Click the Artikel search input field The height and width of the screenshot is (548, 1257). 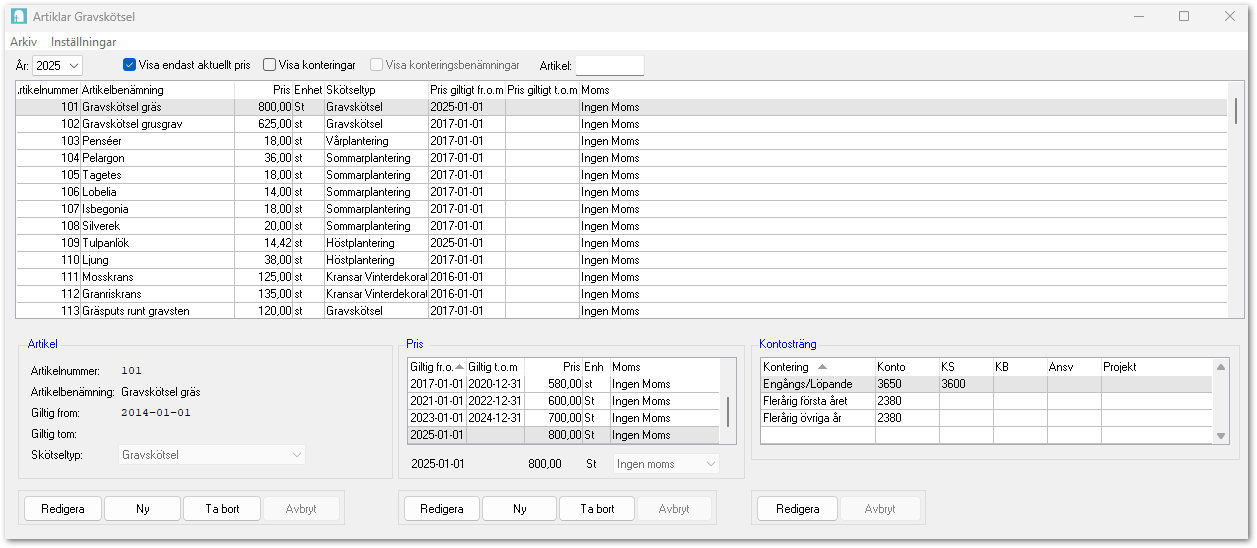pyautogui.click(x=610, y=65)
